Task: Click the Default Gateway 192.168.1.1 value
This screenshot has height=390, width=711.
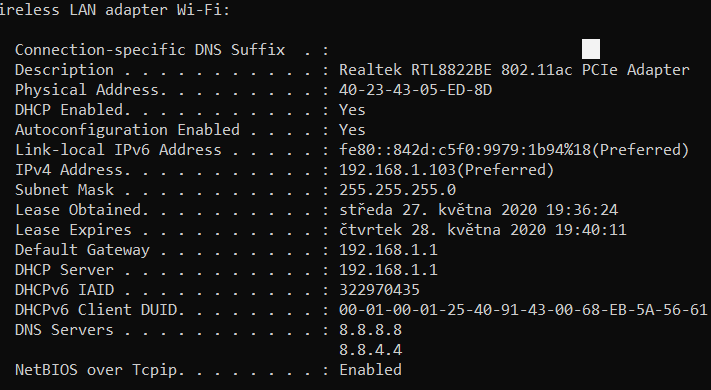Action: pos(388,250)
